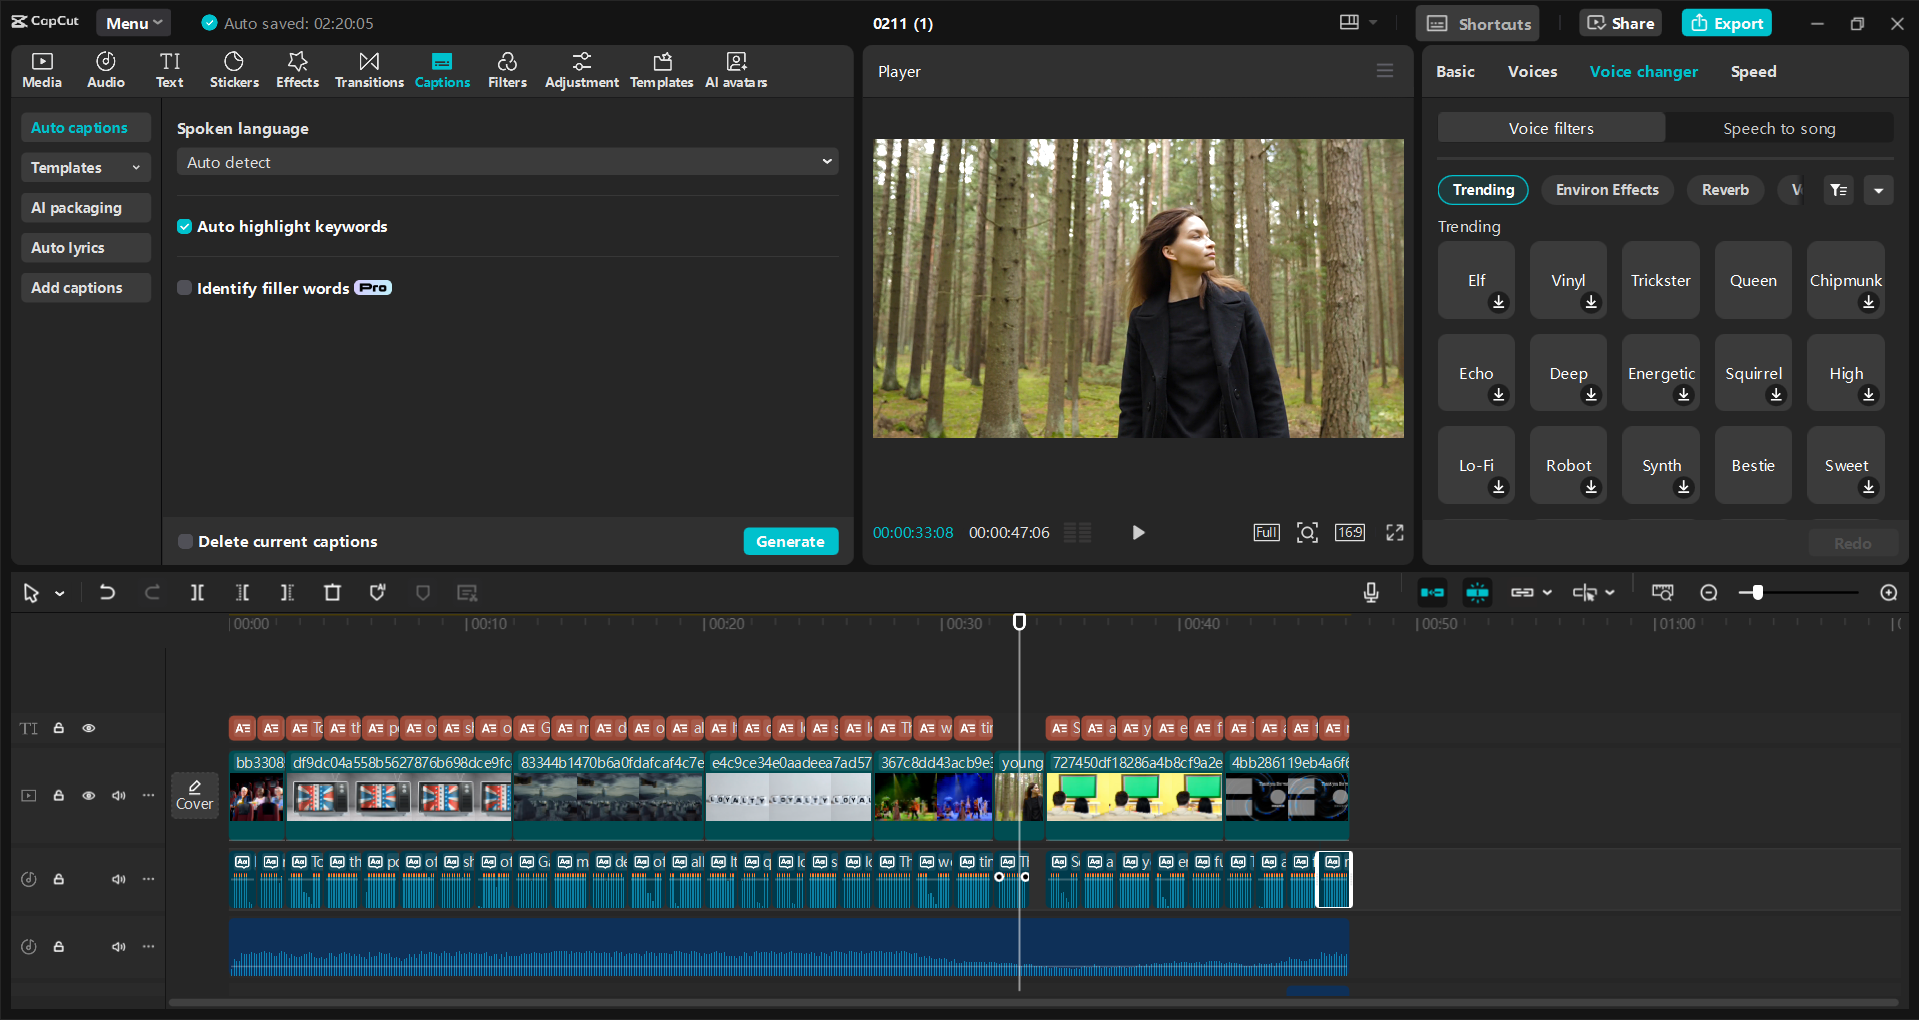Click Generate to create captions
The width and height of the screenshot is (1919, 1020).
[790, 541]
